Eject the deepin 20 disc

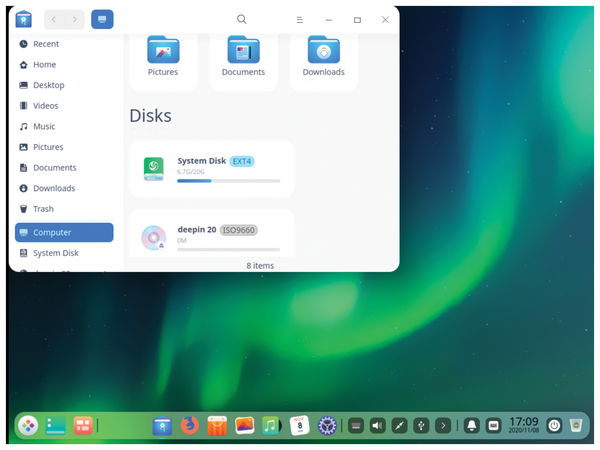(x=161, y=245)
